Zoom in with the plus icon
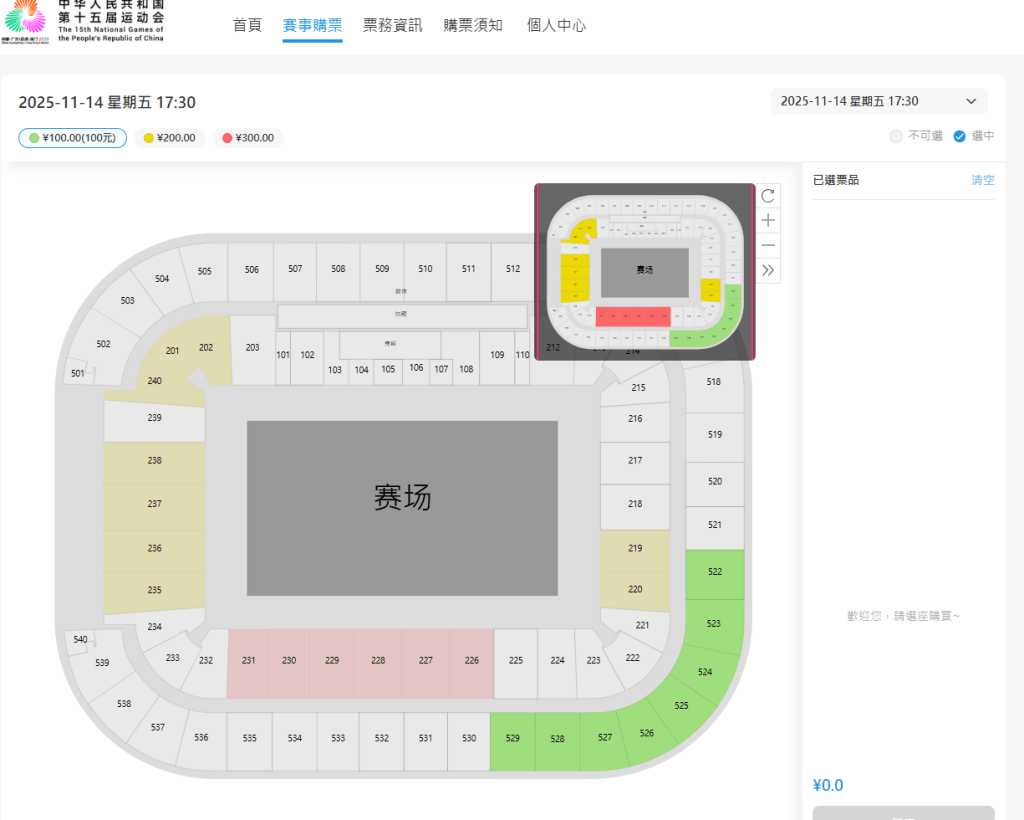 768,221
